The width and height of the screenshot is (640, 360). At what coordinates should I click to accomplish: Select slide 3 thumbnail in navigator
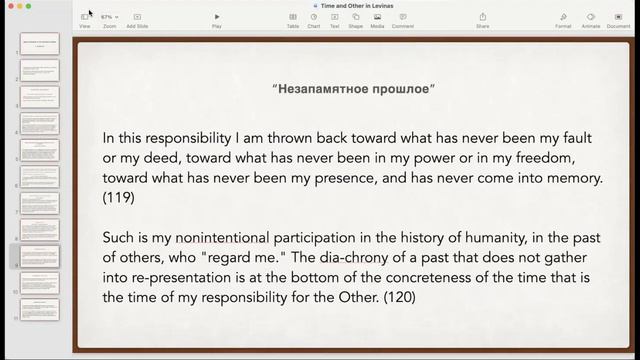pos(40,97)
